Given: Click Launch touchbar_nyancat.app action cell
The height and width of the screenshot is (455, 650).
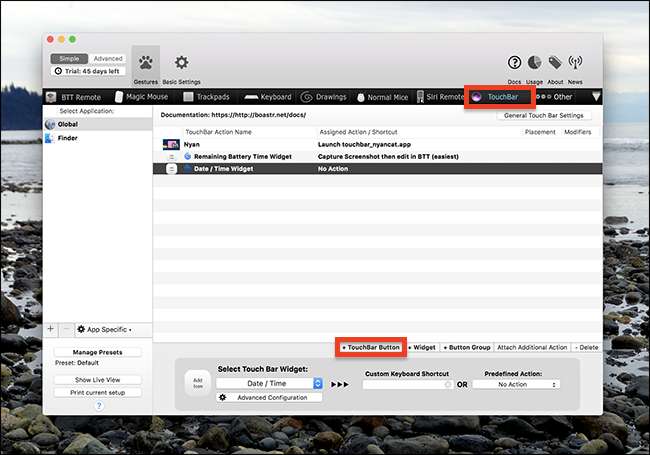Looking at the screenshot, I should coord(364,145).
